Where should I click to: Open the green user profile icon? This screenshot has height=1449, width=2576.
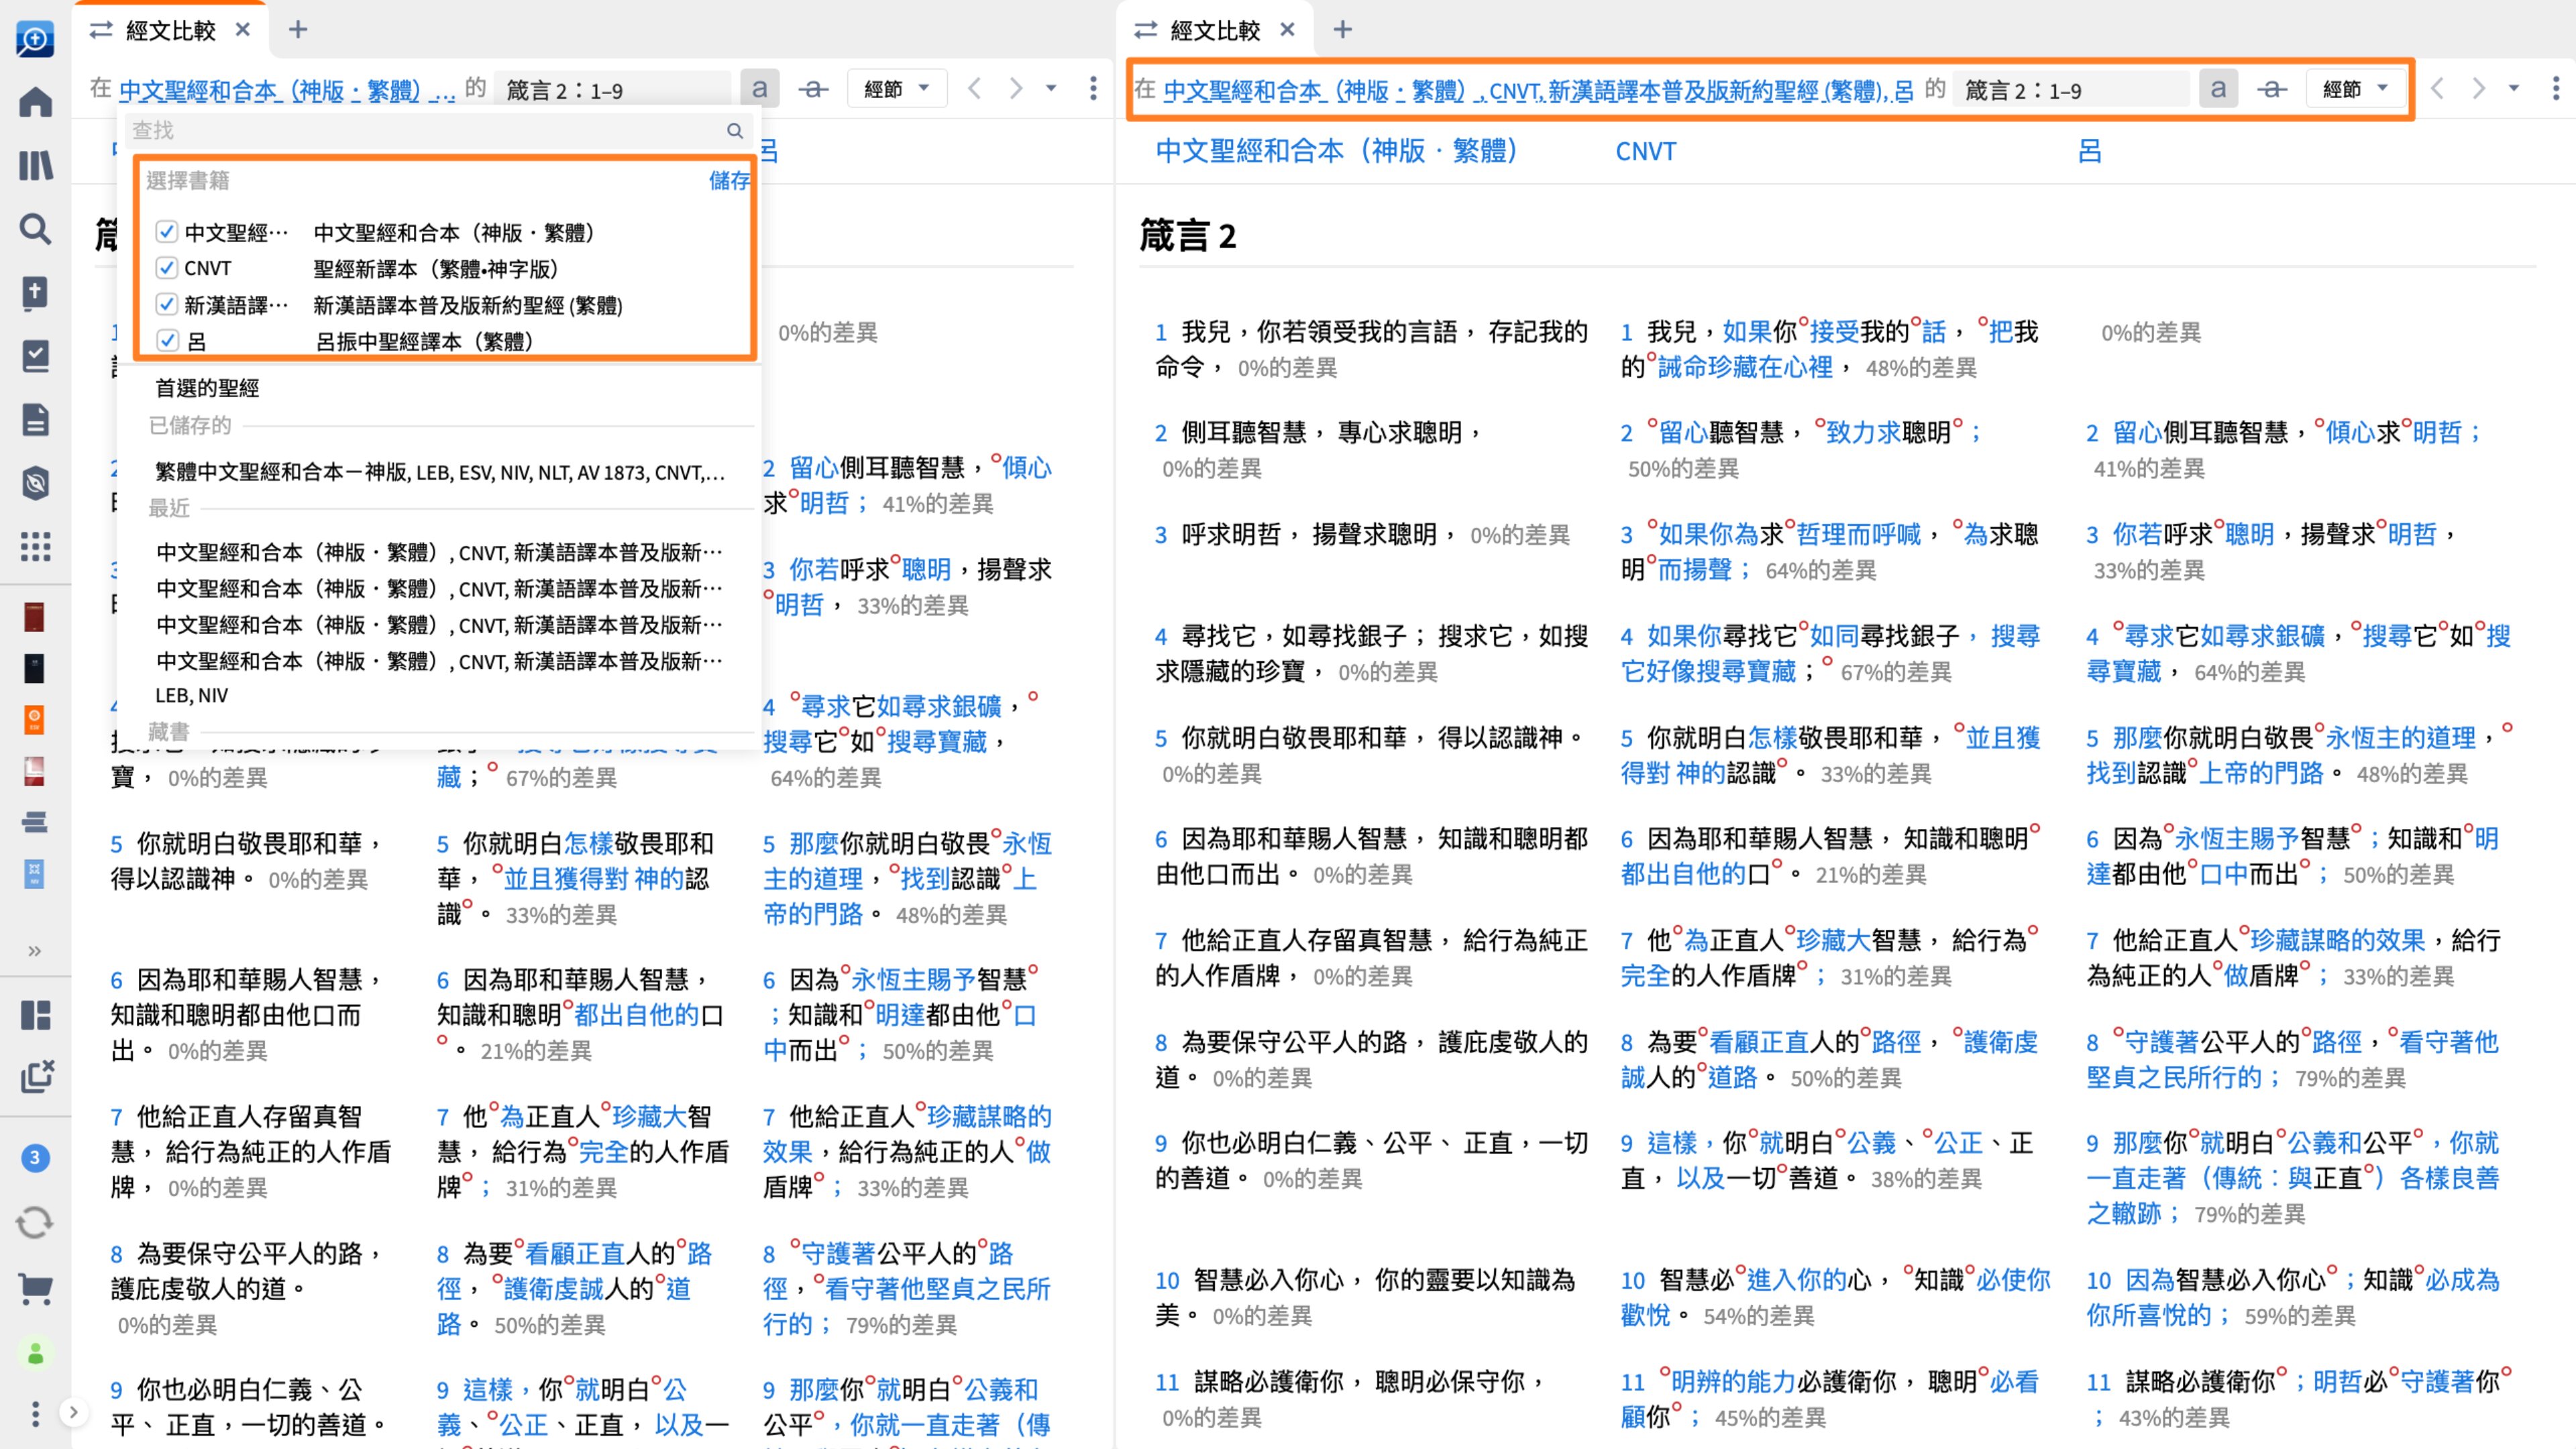point(35,1354)
